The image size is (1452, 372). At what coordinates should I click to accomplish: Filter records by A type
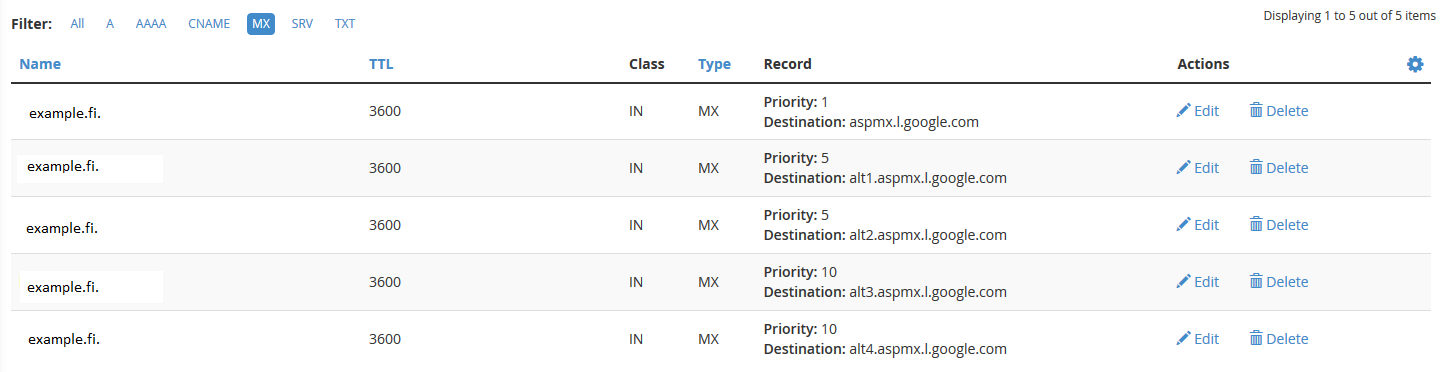[x=110, y=23]
